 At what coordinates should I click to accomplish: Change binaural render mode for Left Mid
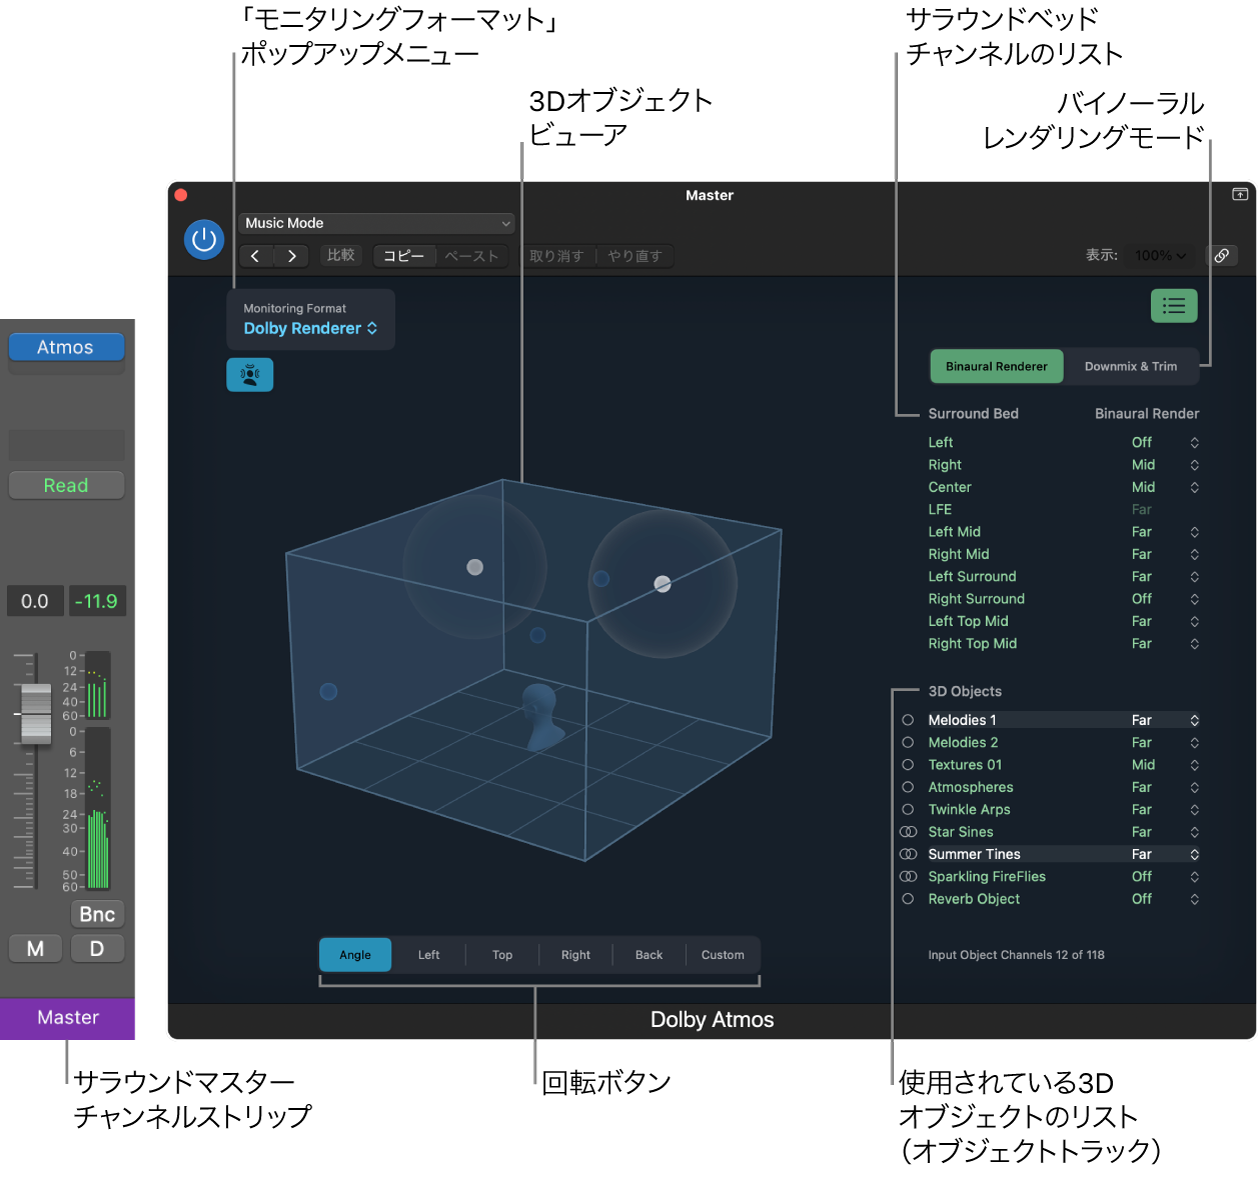click(1165, 532)
